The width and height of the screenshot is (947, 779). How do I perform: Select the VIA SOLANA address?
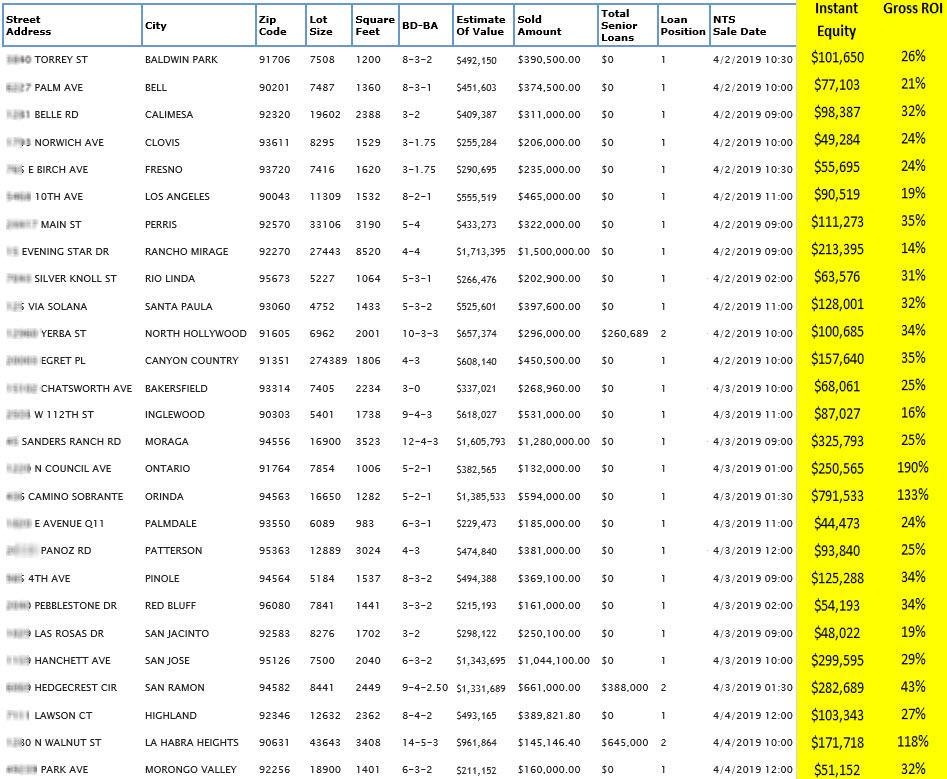coord(47,307)
